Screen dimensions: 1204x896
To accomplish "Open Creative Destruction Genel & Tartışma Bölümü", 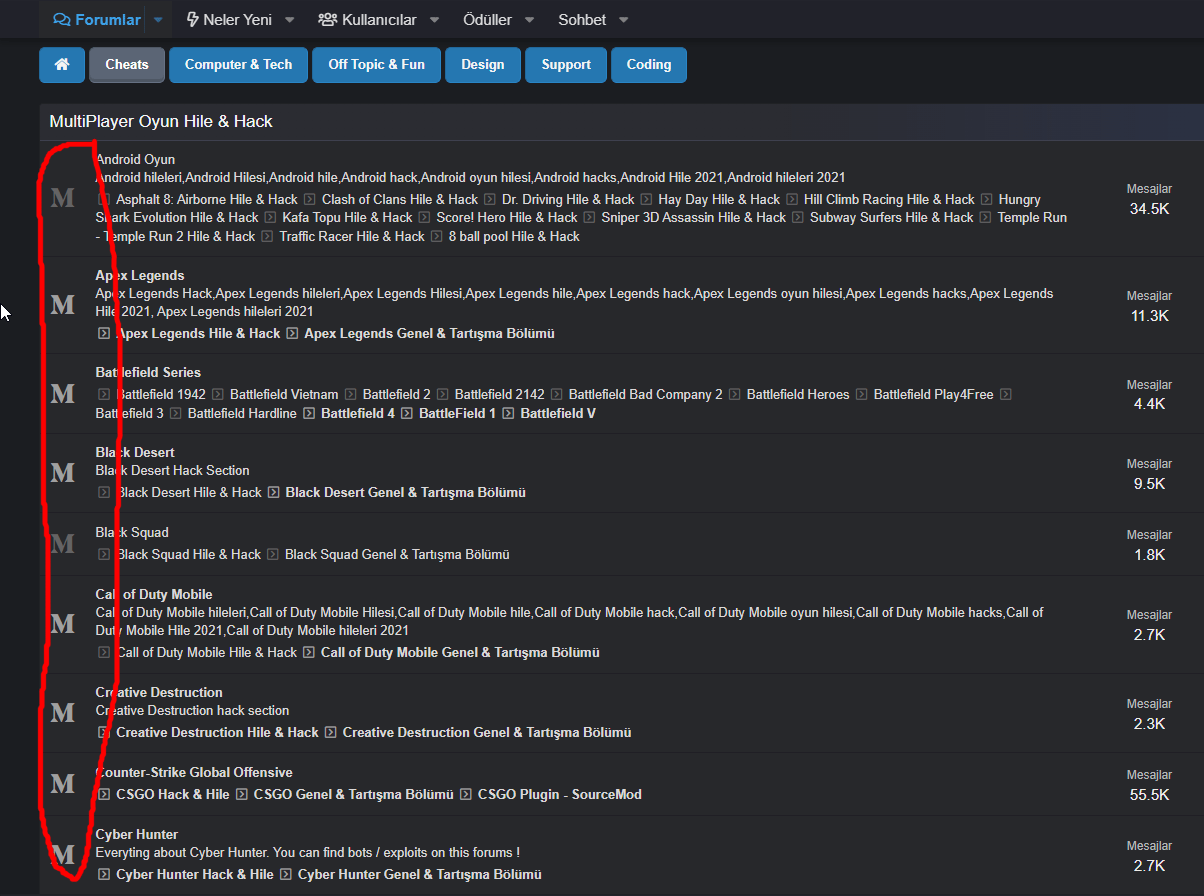I will click(487, 732).
